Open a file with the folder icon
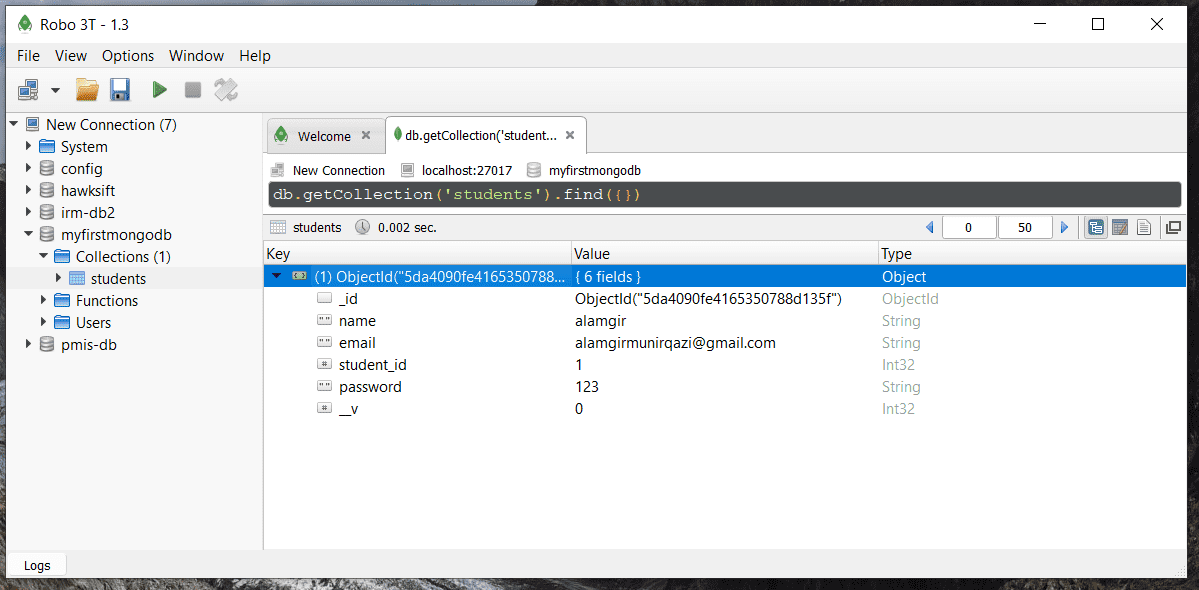 point(87,90)
